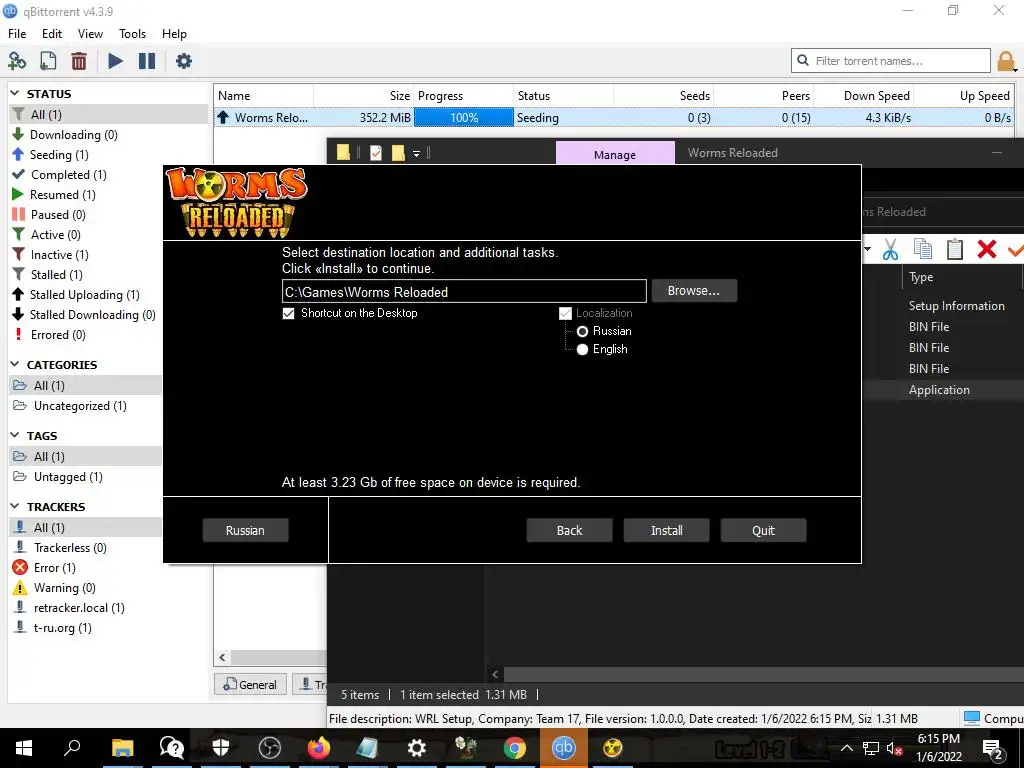Click the destination path input field
This screenshot has height=768, width=1024.
click(x=464, y=292)
